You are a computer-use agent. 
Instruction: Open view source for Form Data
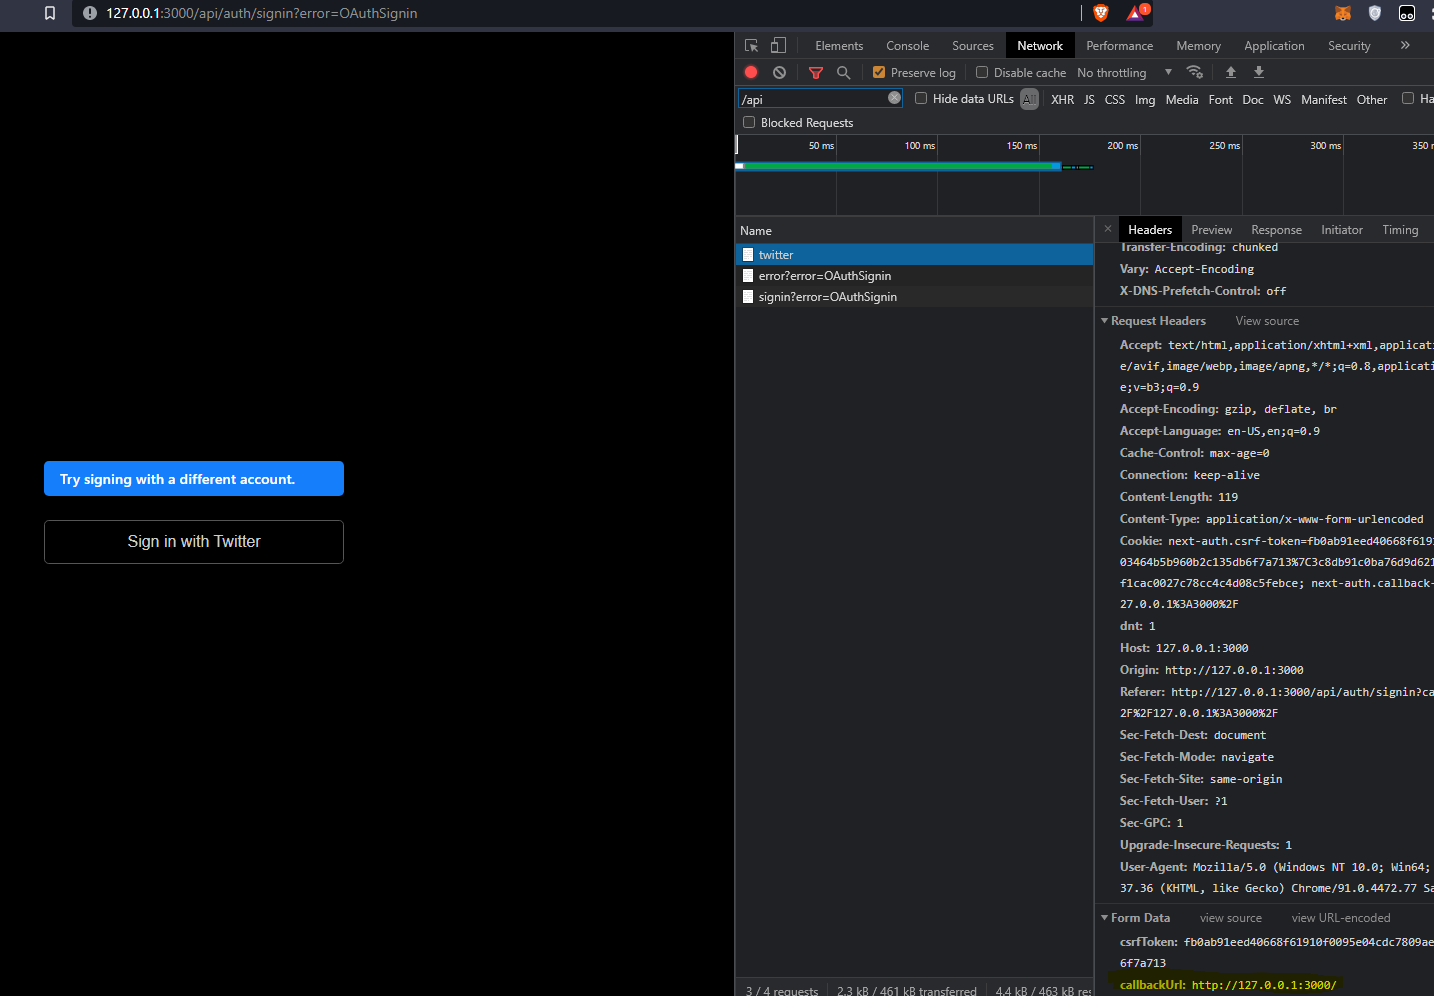coord(1230,917)
